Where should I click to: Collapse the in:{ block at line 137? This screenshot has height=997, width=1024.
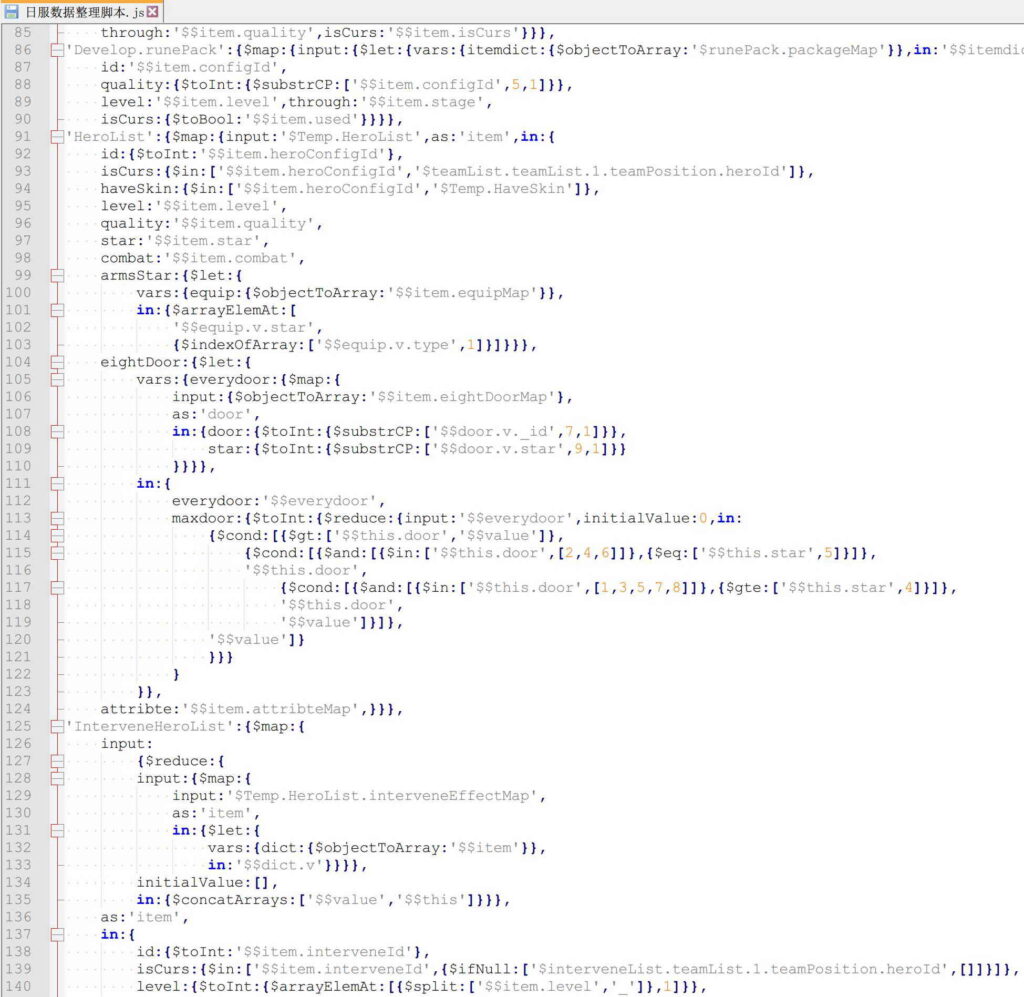[x=56, y=934]
